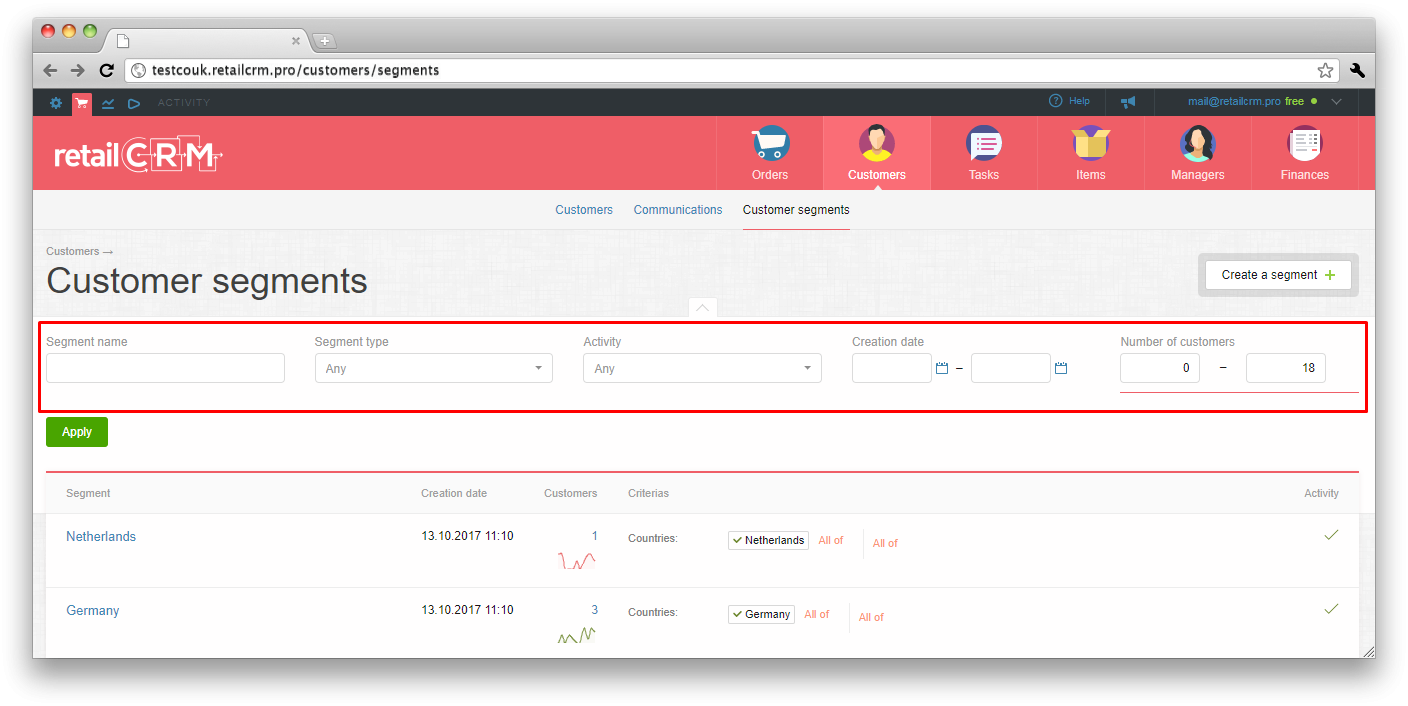Open end date calendar picker
1408x706 pixels.
pos(1061,369)
